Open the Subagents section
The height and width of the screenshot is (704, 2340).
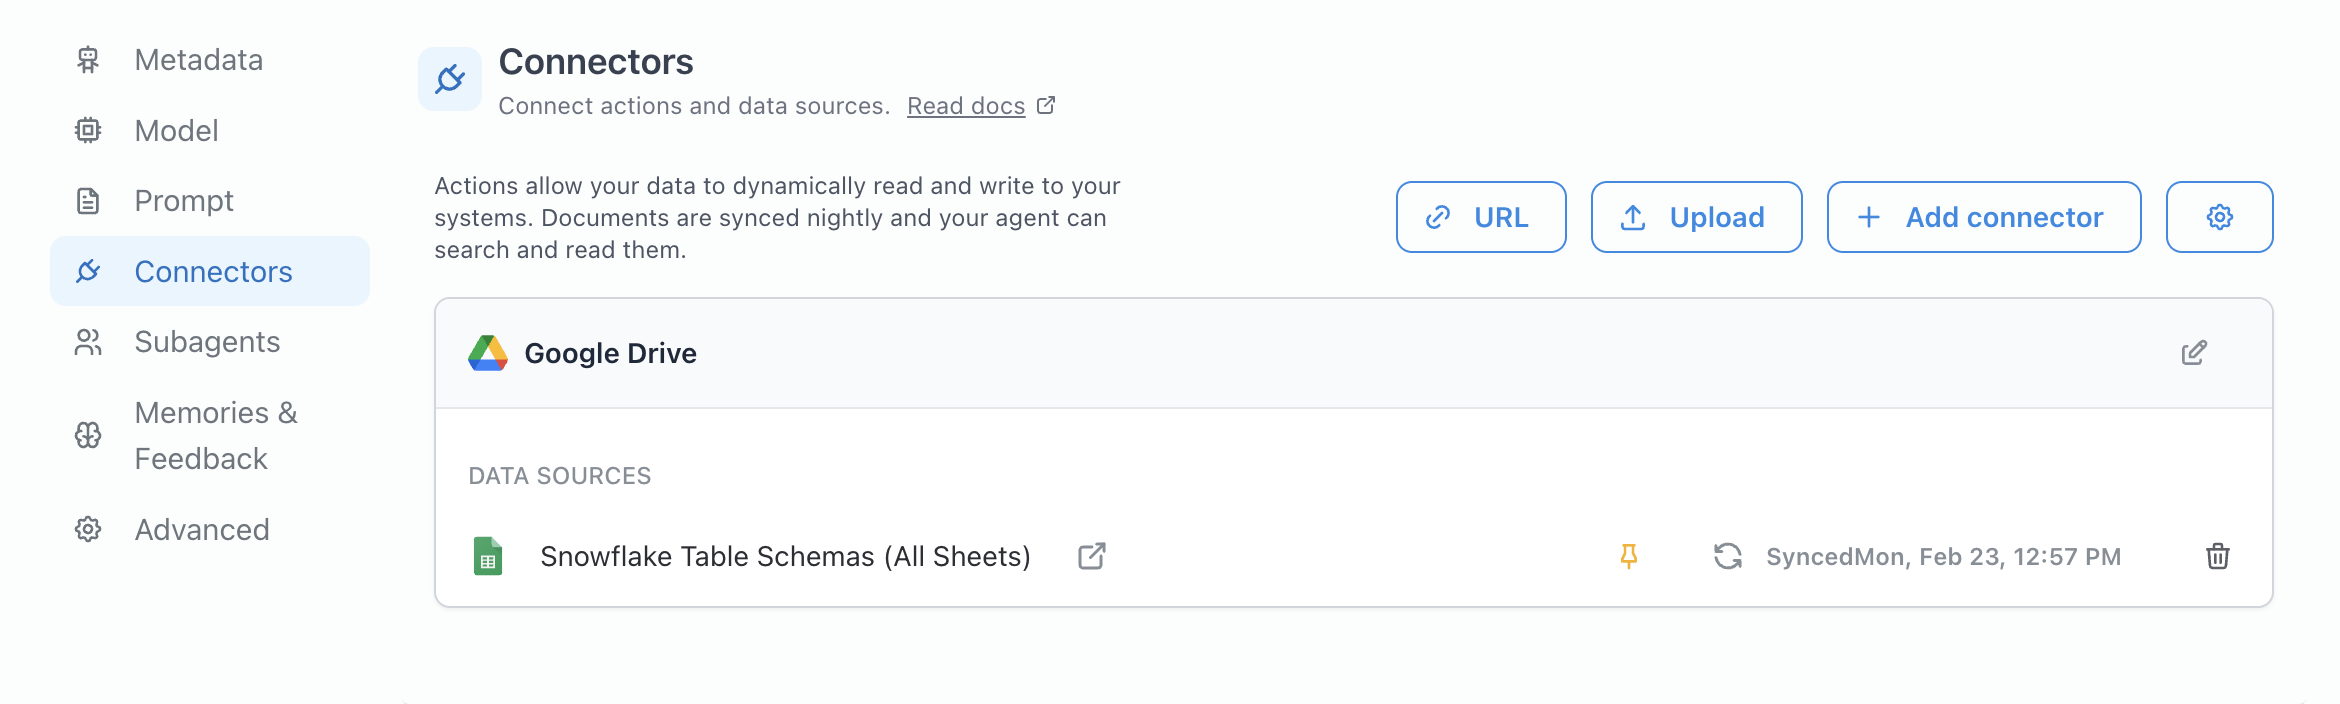coord(207,342)
